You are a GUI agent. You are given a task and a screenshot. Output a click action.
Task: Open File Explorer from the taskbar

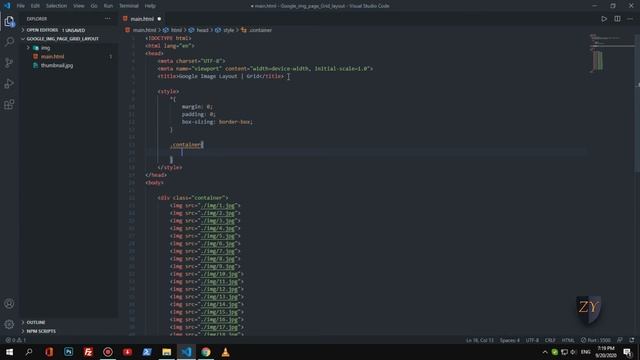tap(167, 352)
